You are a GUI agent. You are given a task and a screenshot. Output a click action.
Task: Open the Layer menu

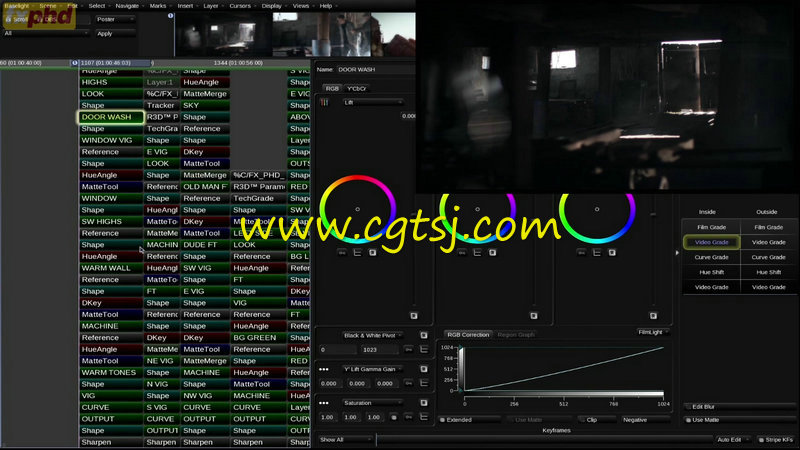coord(211,6)
